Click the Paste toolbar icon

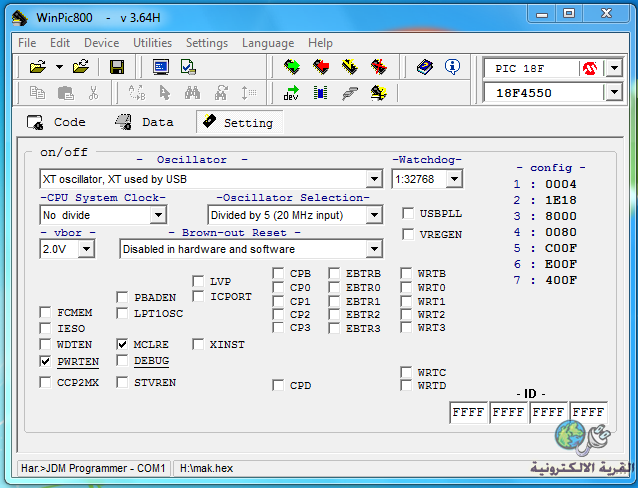65,93
